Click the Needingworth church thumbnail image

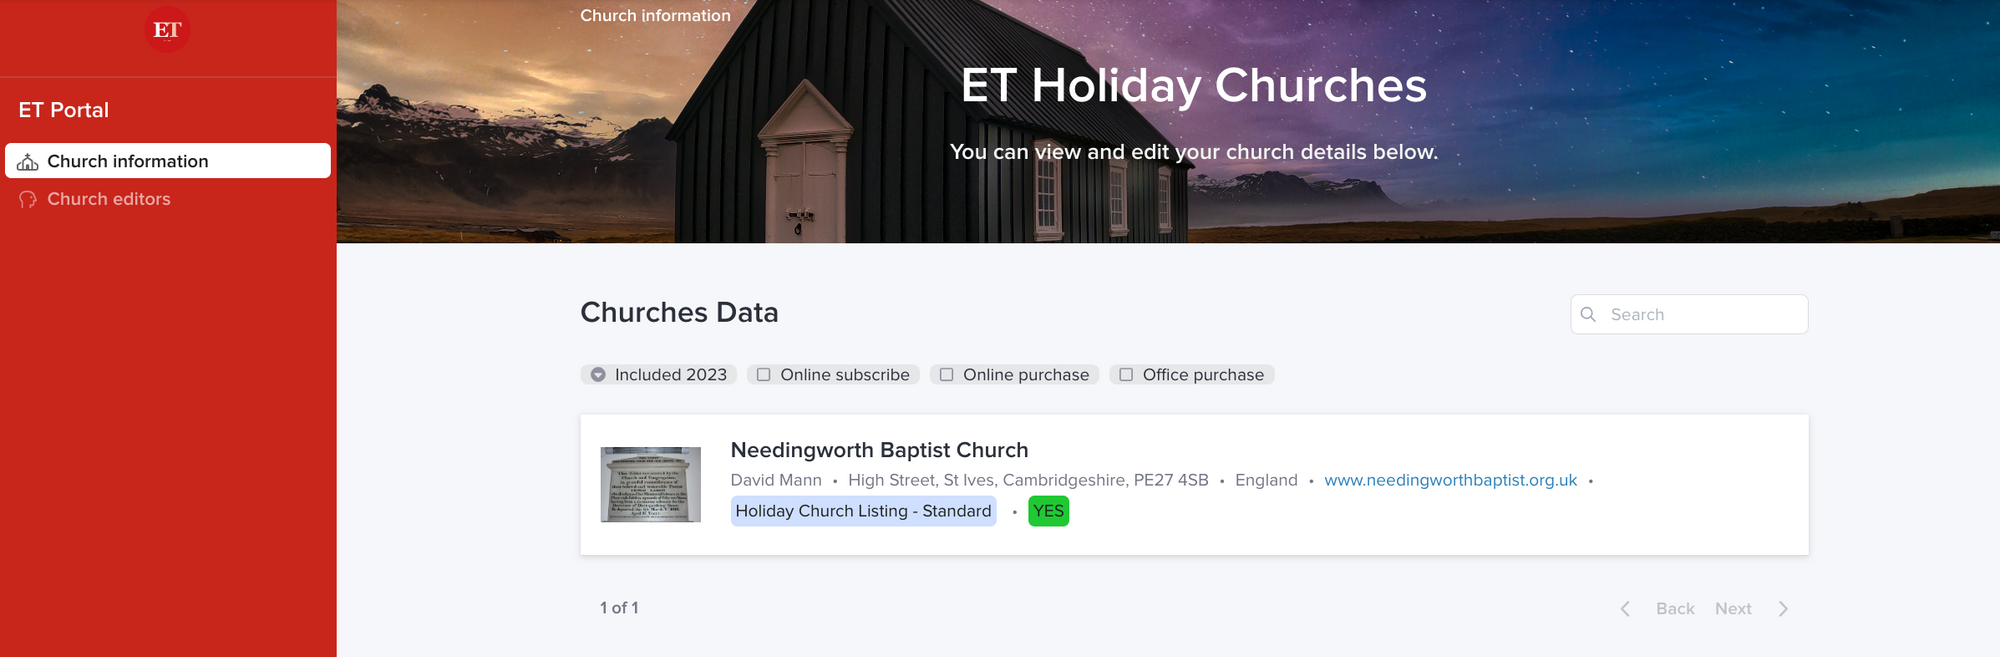click(651, 485)
